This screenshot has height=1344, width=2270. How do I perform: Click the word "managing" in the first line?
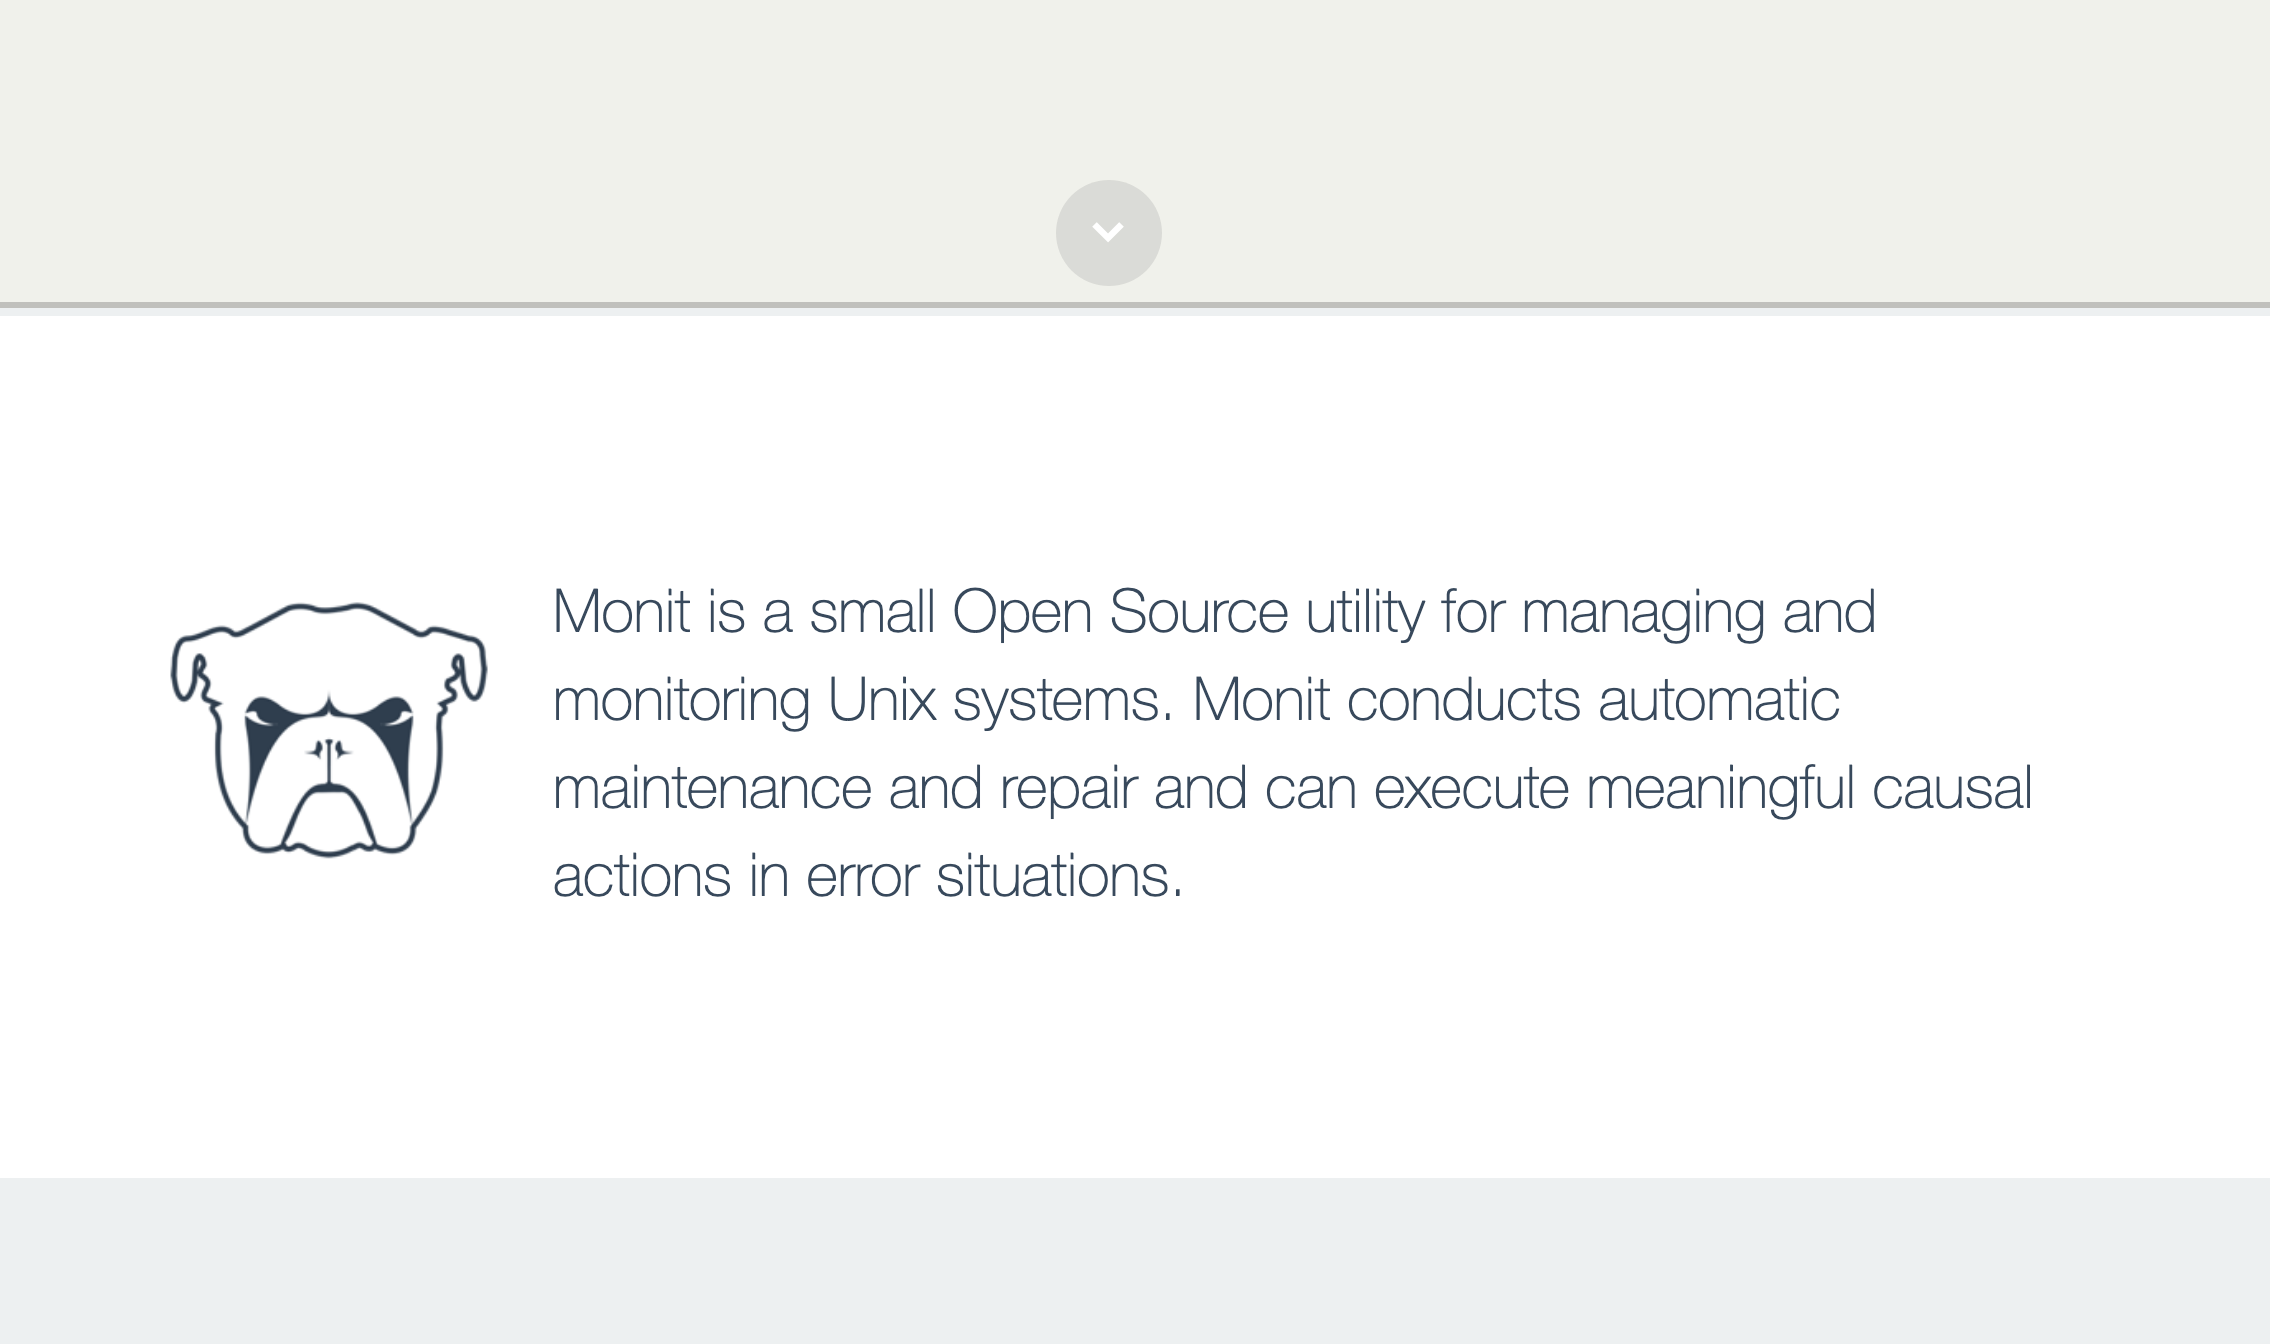click(x=1643, y=612)
